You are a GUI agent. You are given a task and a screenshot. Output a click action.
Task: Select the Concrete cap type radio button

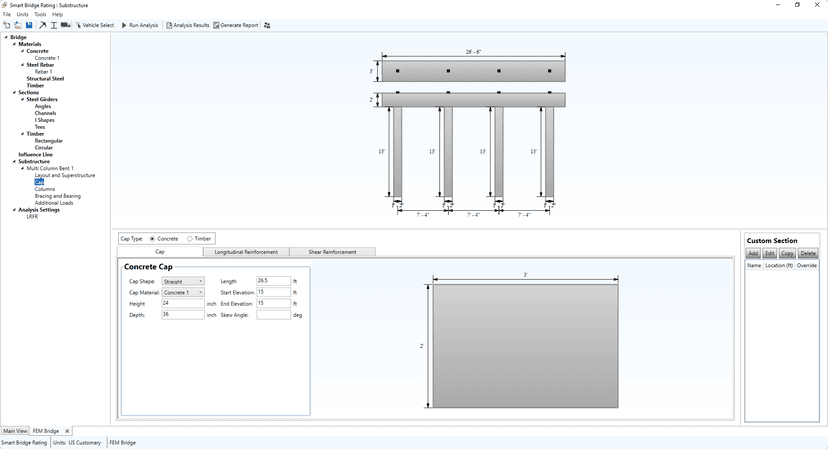tap(152, 239)
